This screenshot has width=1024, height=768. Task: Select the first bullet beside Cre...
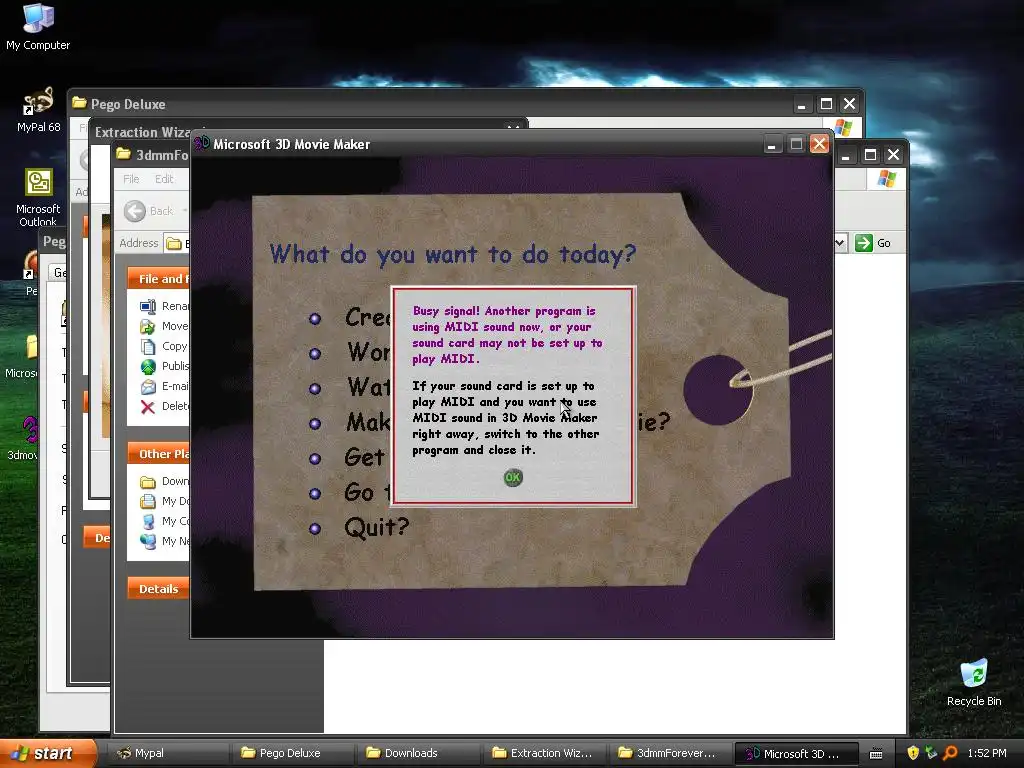coord(315,319)
